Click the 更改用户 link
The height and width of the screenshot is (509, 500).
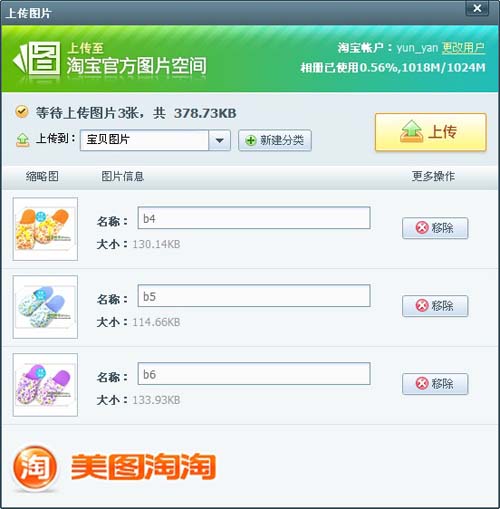(463, 48)
